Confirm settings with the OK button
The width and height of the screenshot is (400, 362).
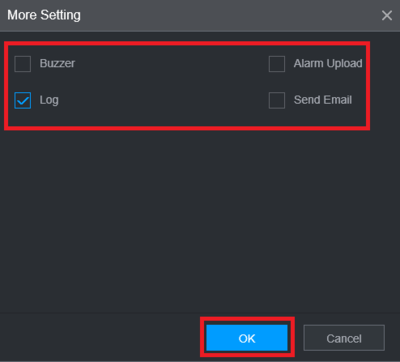[247, 338]
